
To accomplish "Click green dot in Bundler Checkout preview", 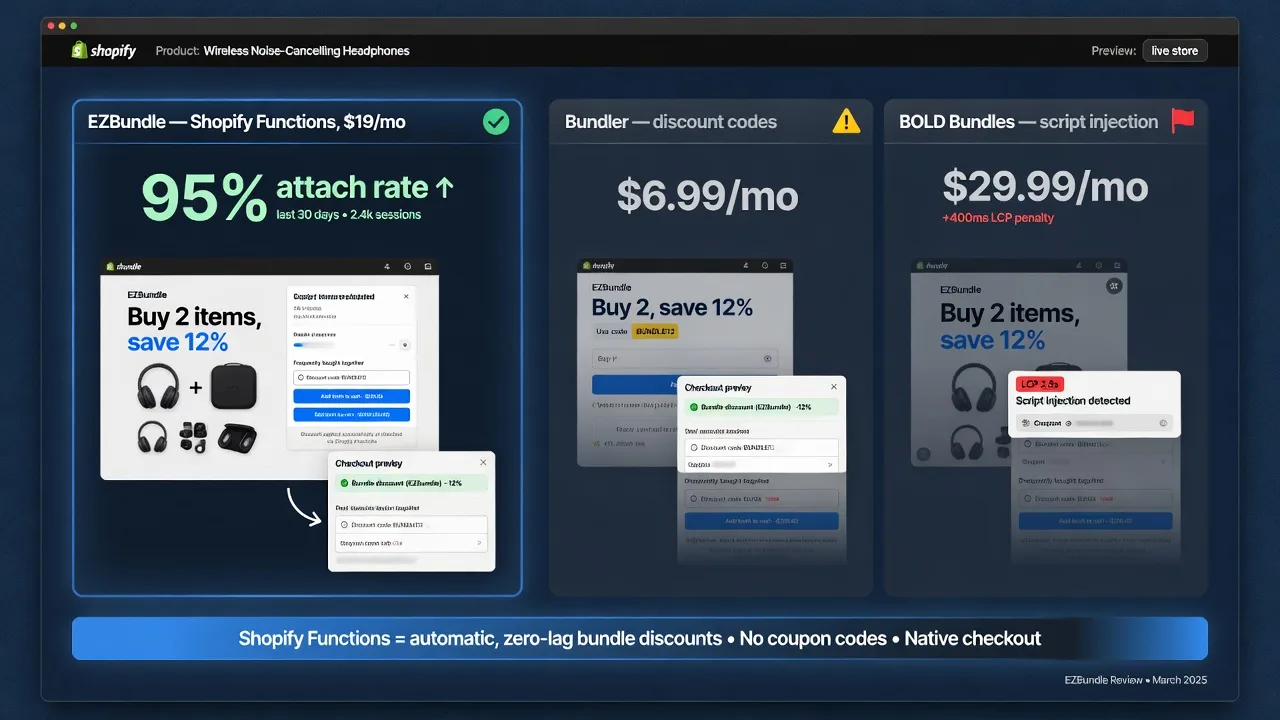I will point(694,407).
